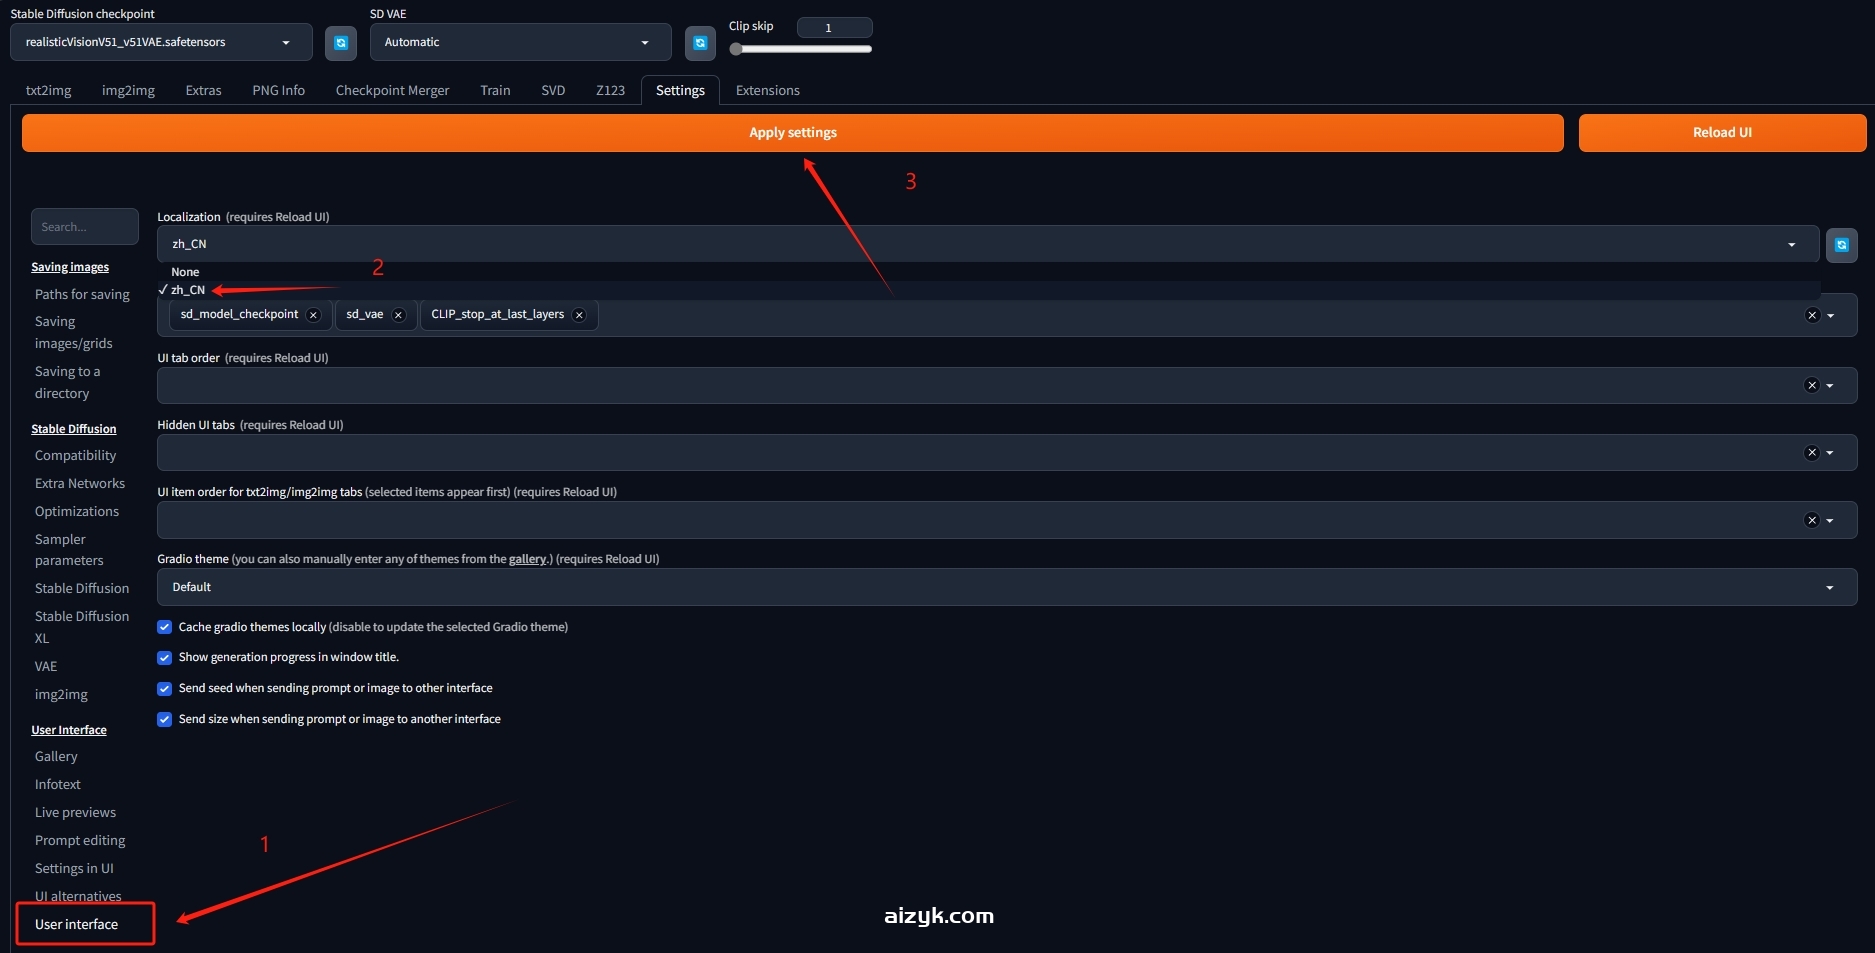Click the Apply settings button
The image size is (1875, 953).
792,133
